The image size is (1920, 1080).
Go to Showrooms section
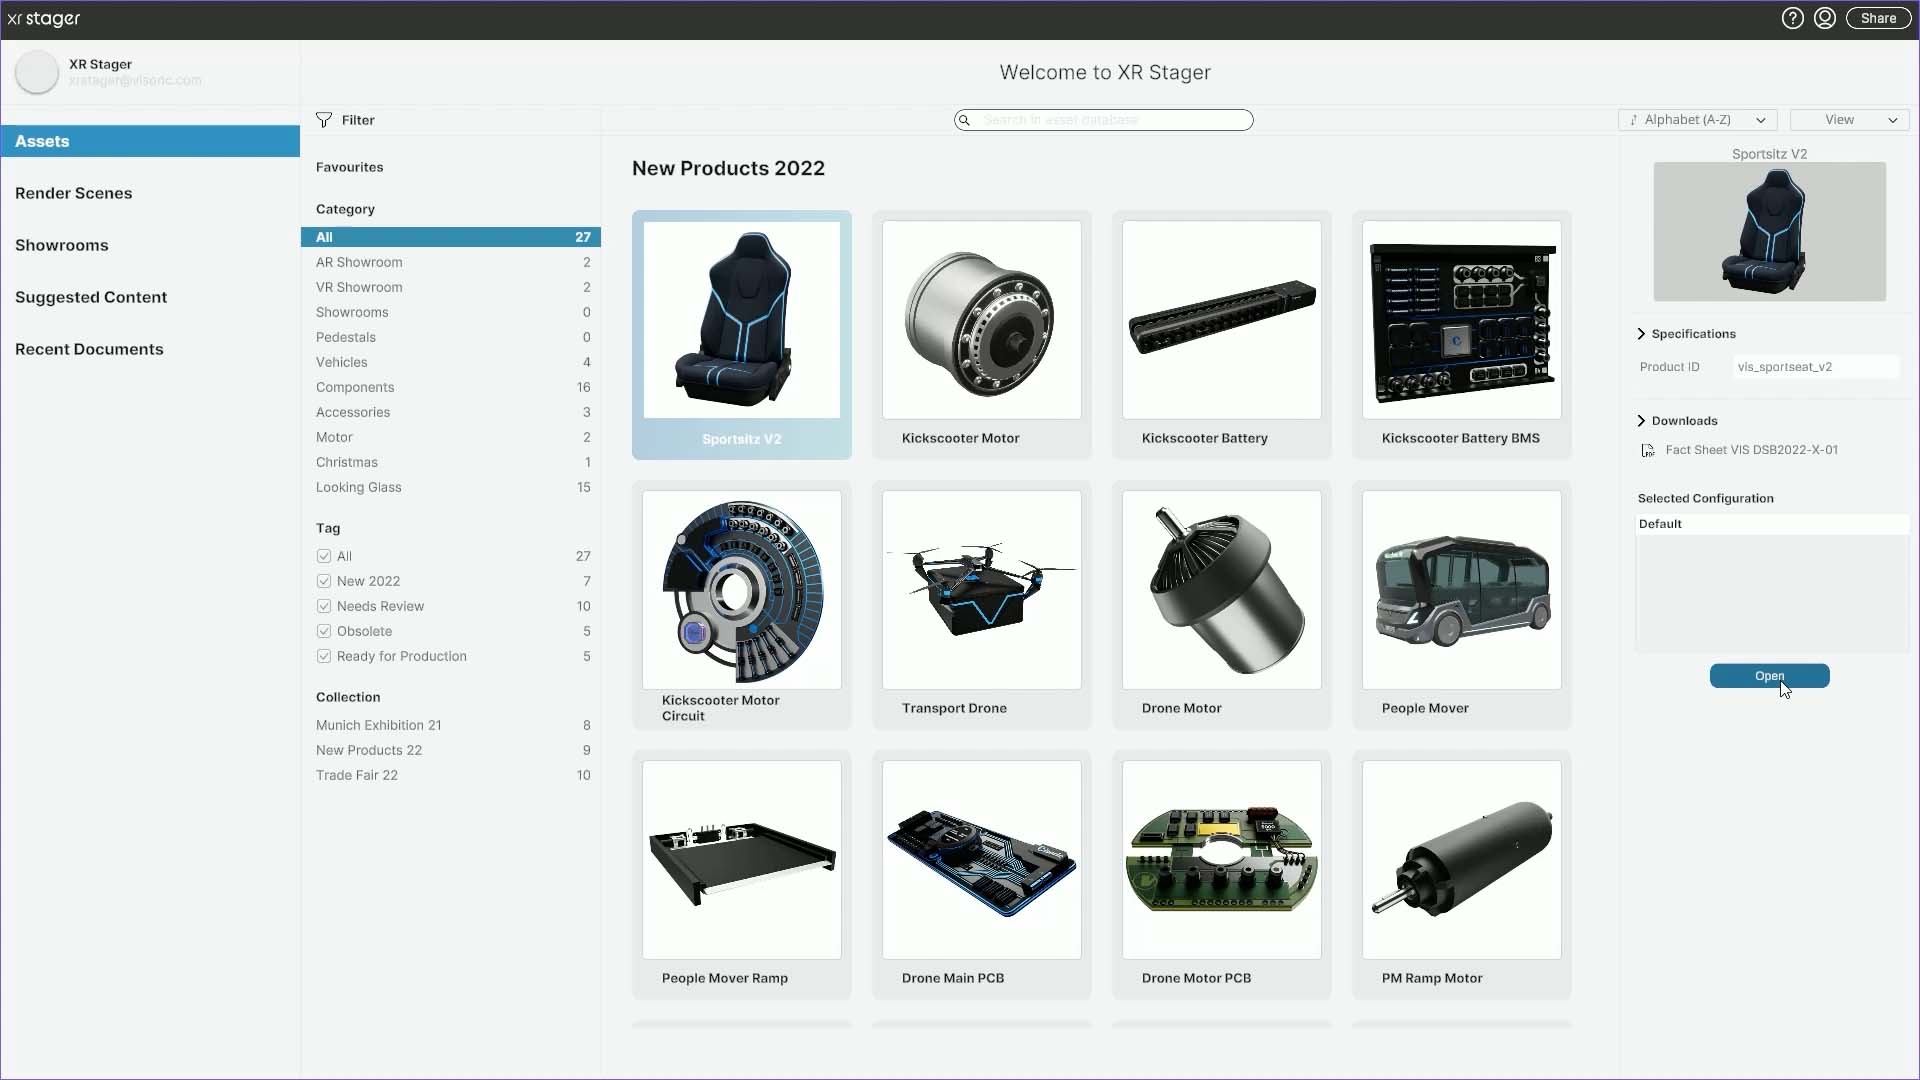[62, 245]
